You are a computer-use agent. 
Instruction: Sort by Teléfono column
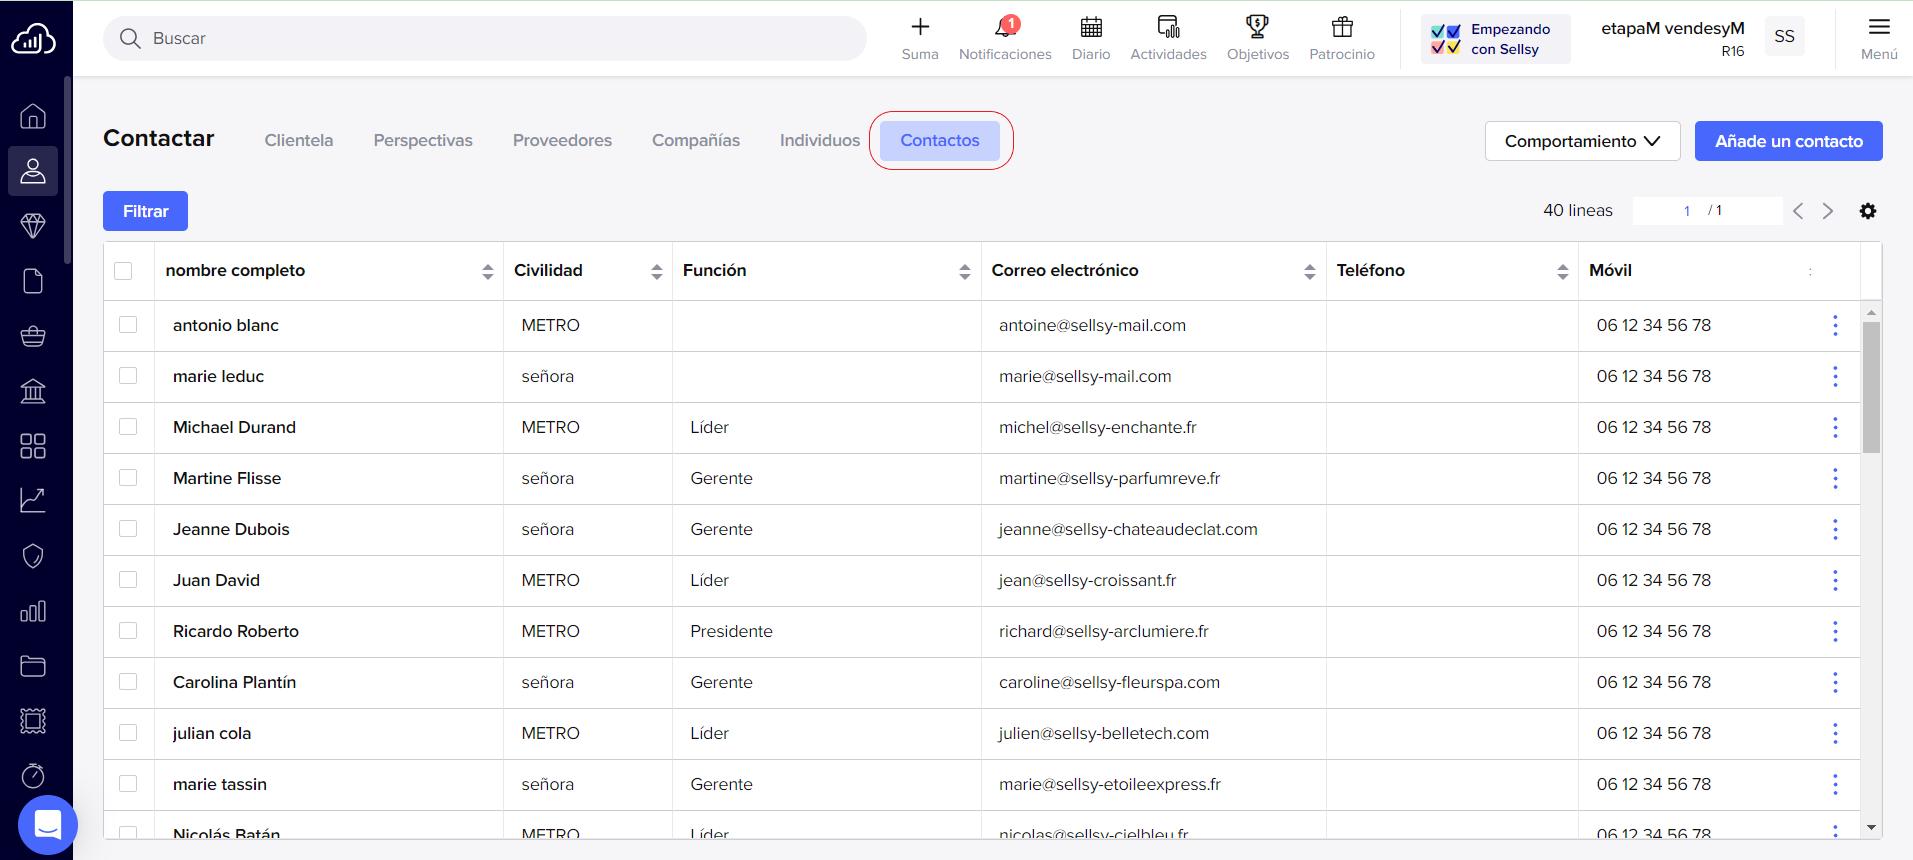[x=1562, y=271]
